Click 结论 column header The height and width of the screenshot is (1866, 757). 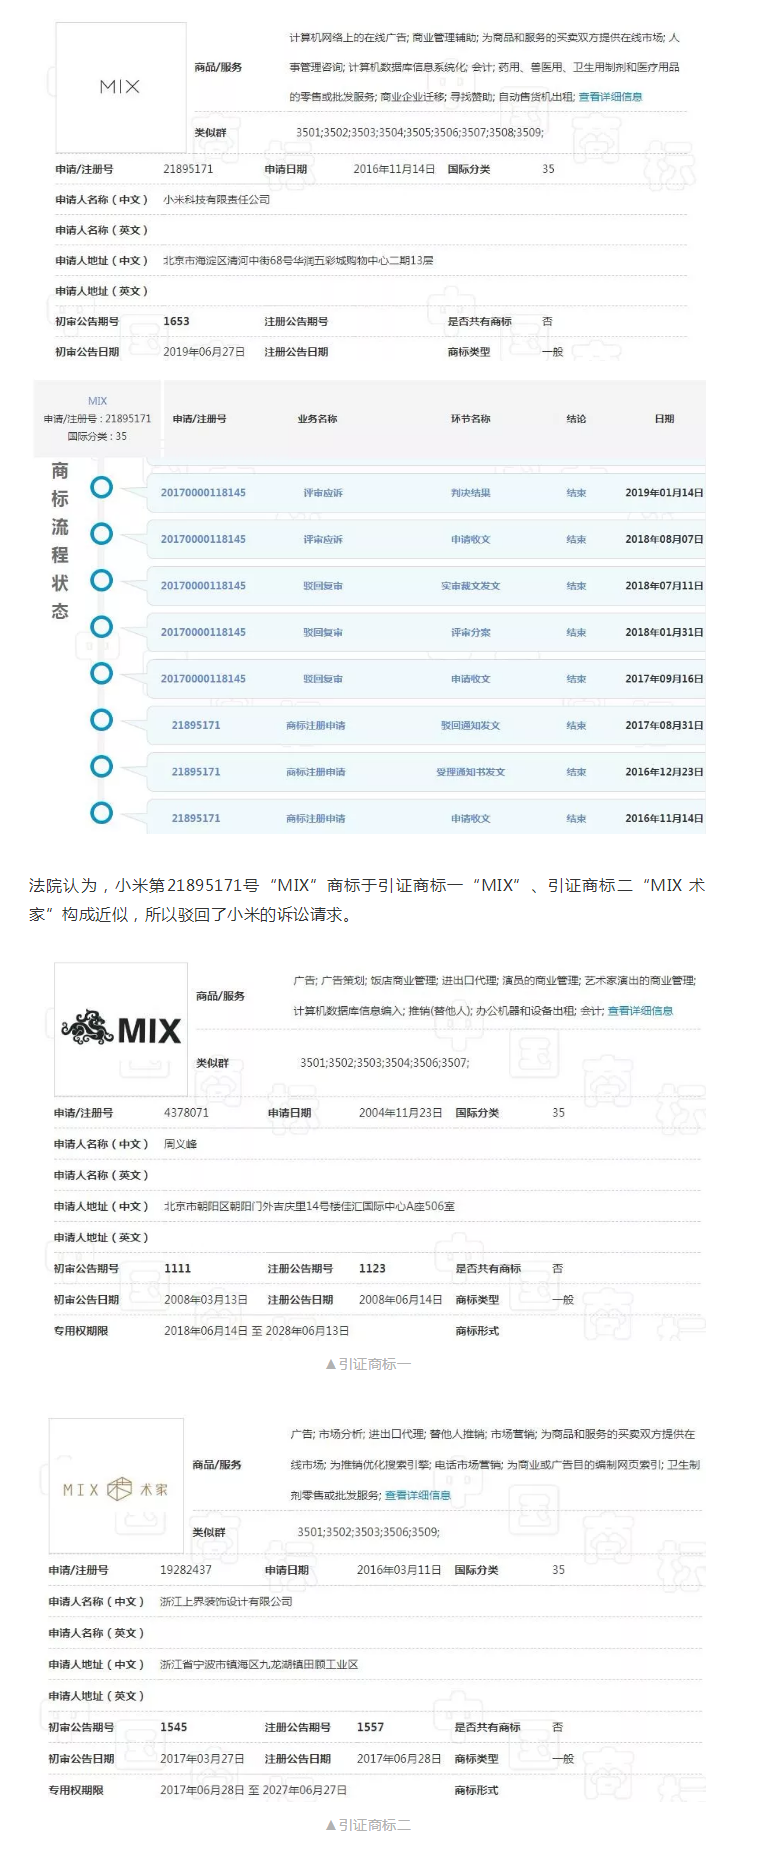click(x=576, y=419)
